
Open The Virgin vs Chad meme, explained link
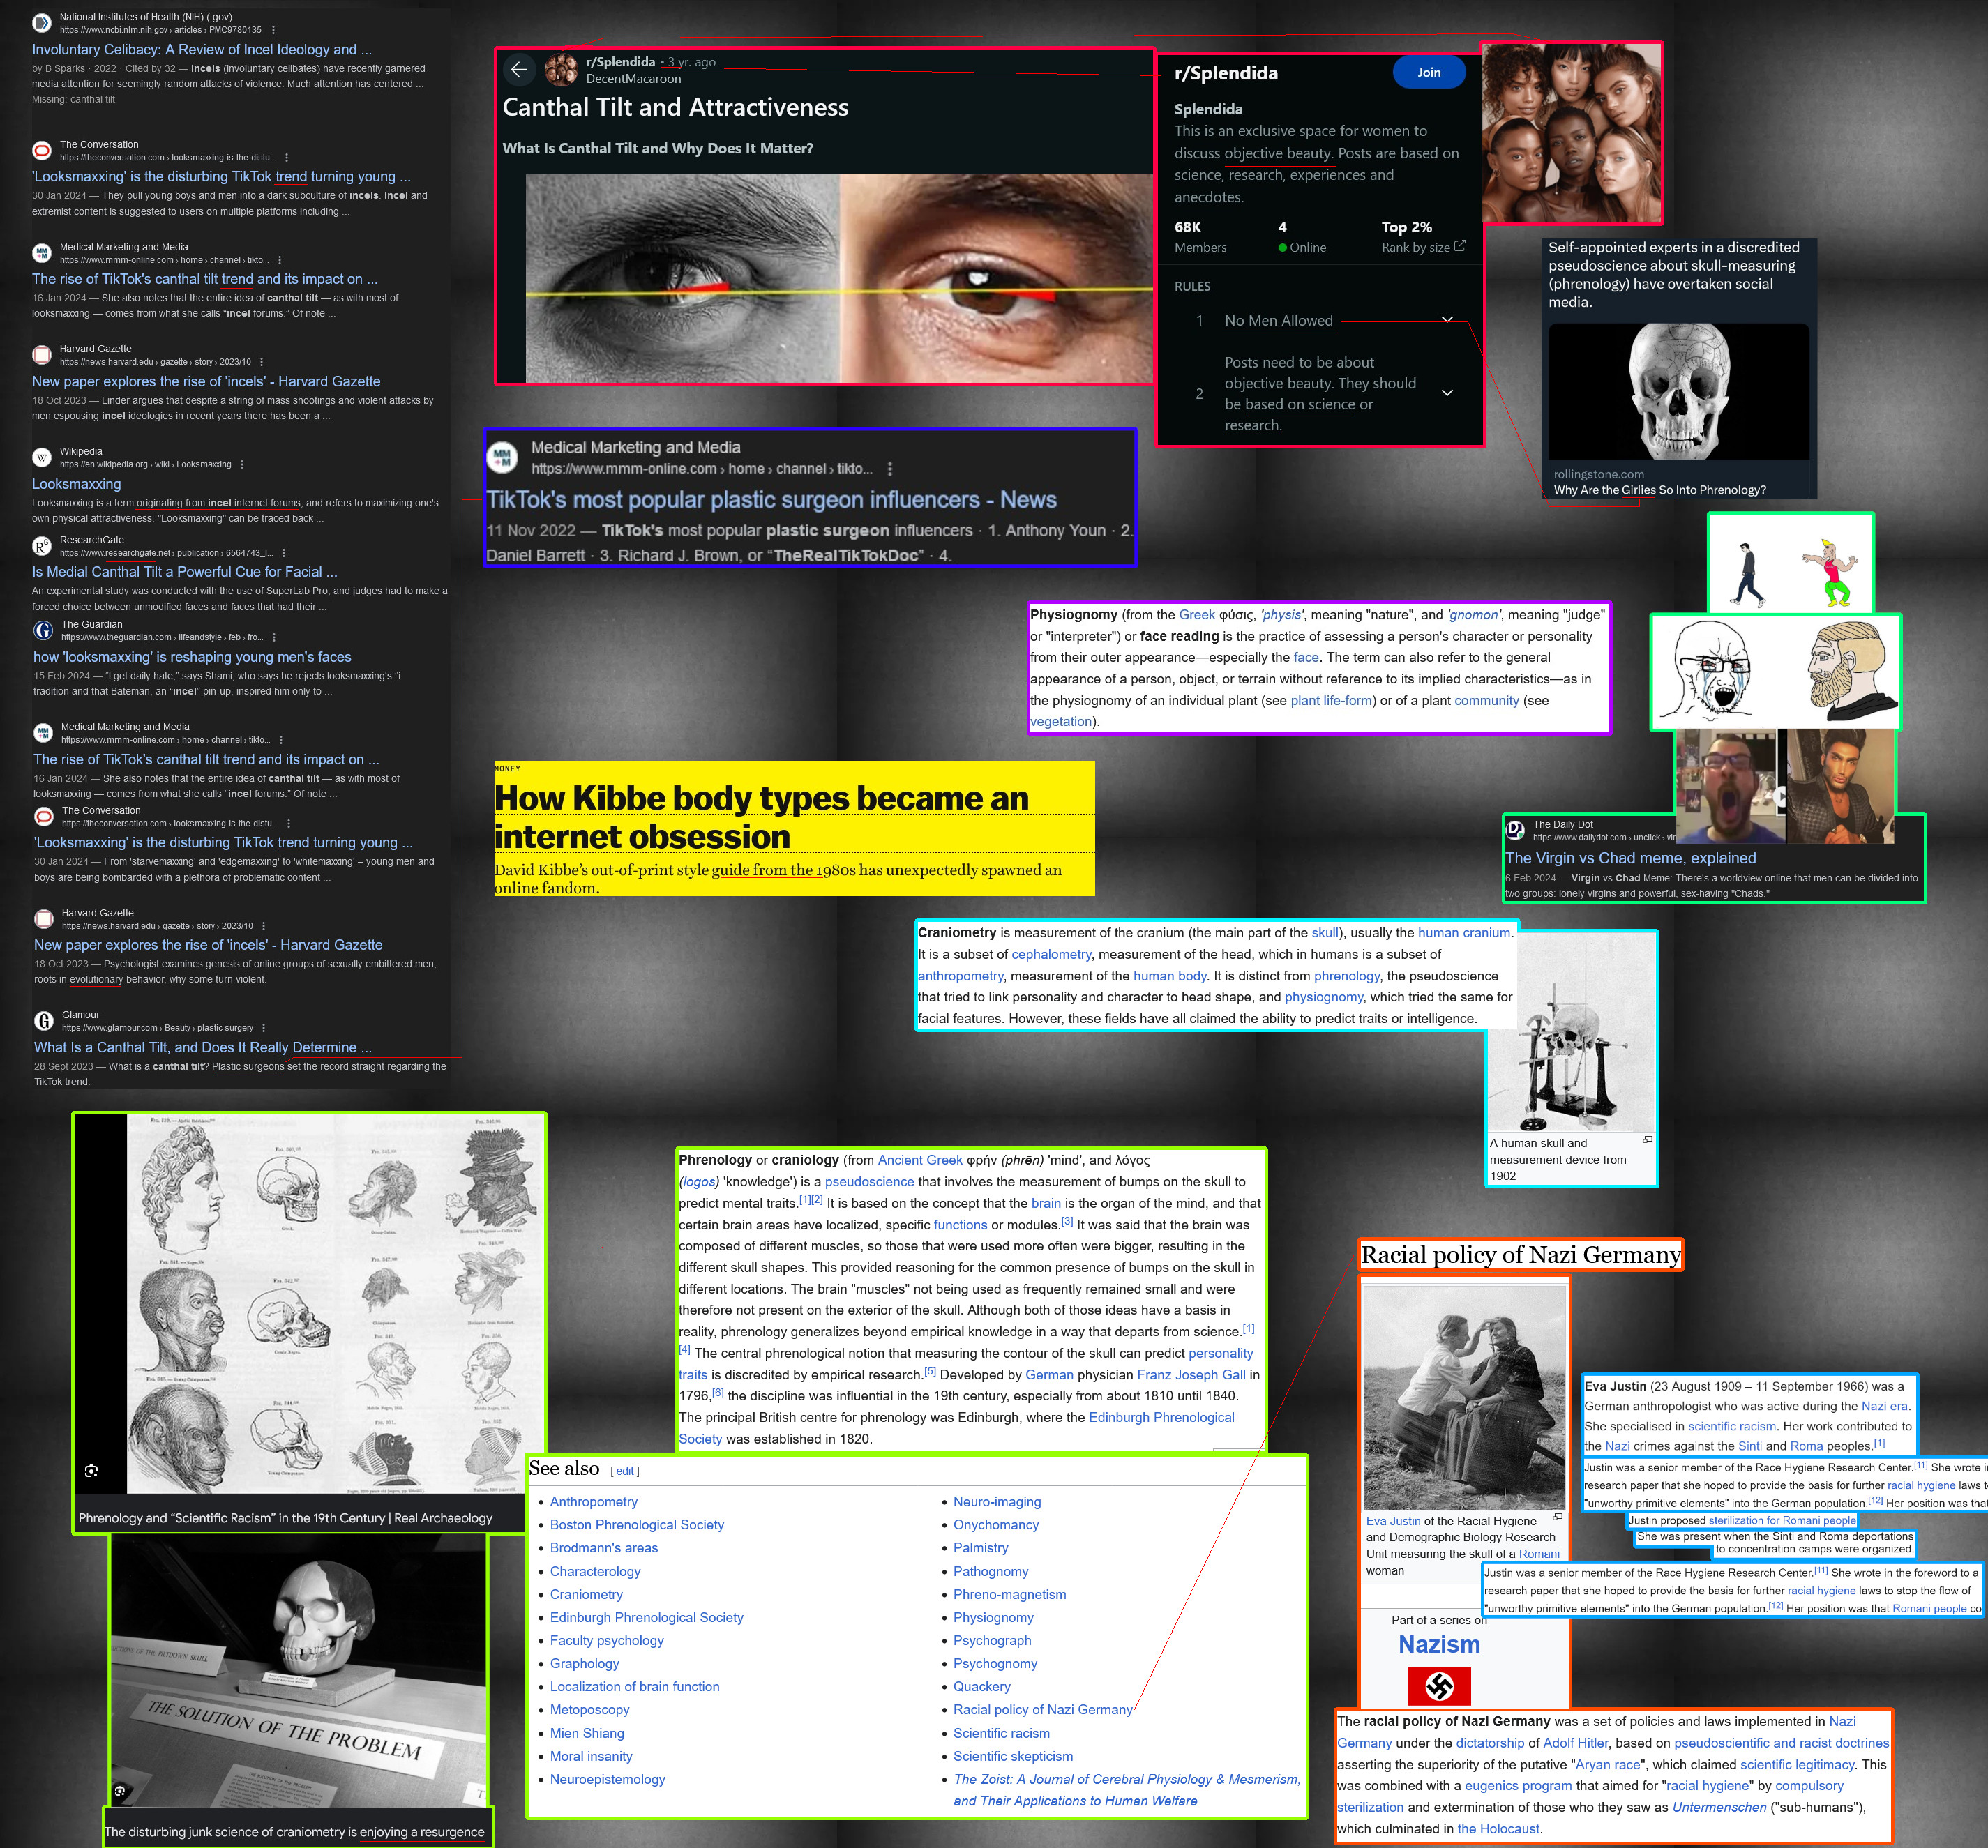click(x=1630, y=858)
